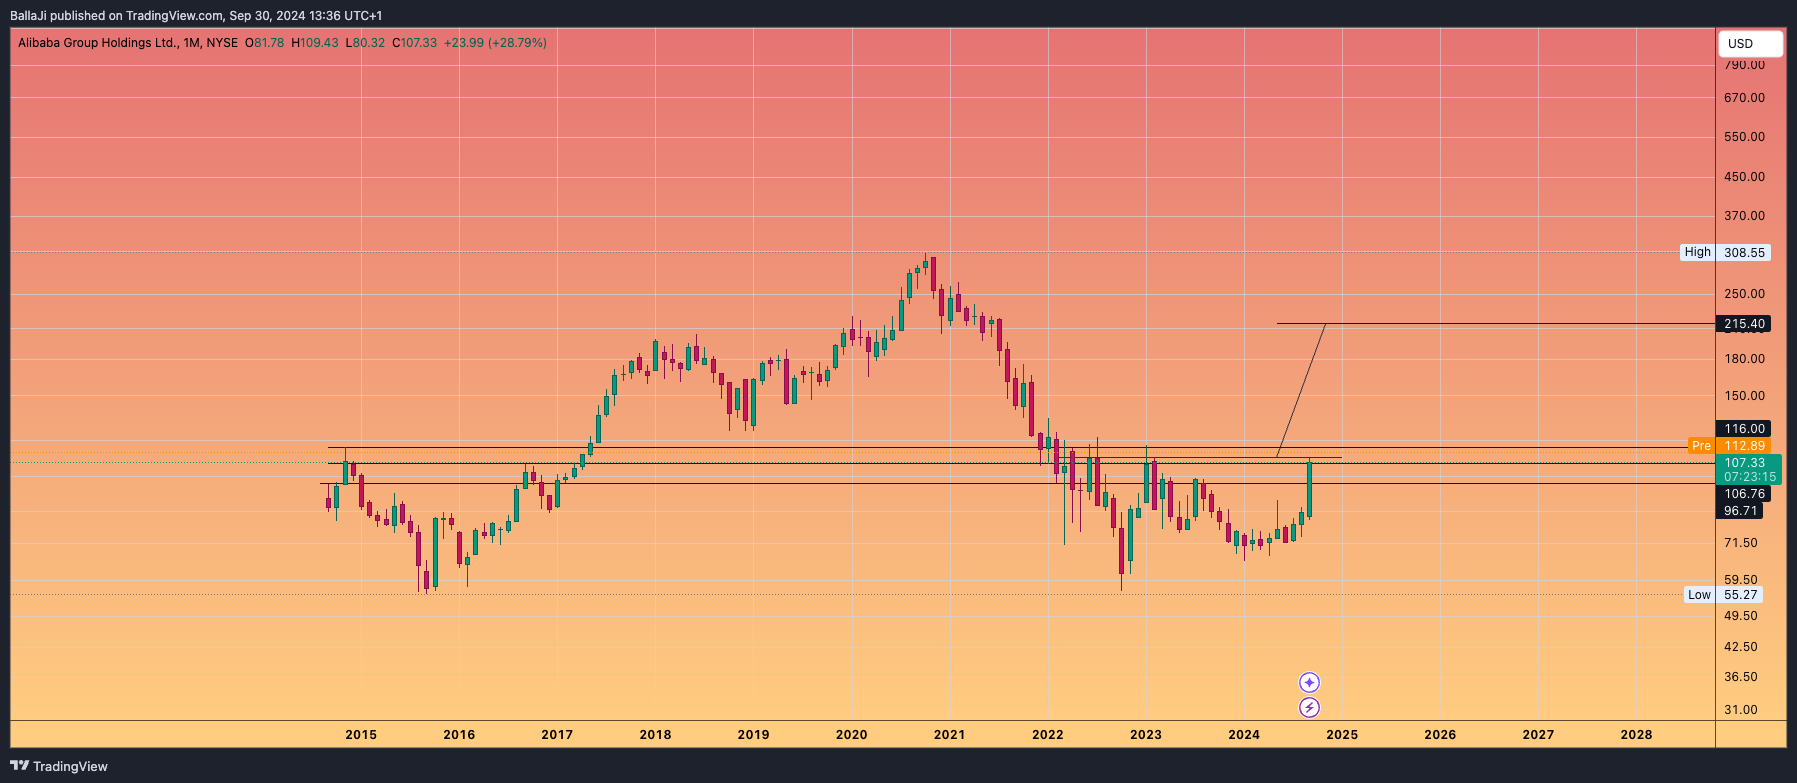Click the 49.50 price axis label
The height and width of the screenshot is (783, 1797).
[x=1741, y=616]
